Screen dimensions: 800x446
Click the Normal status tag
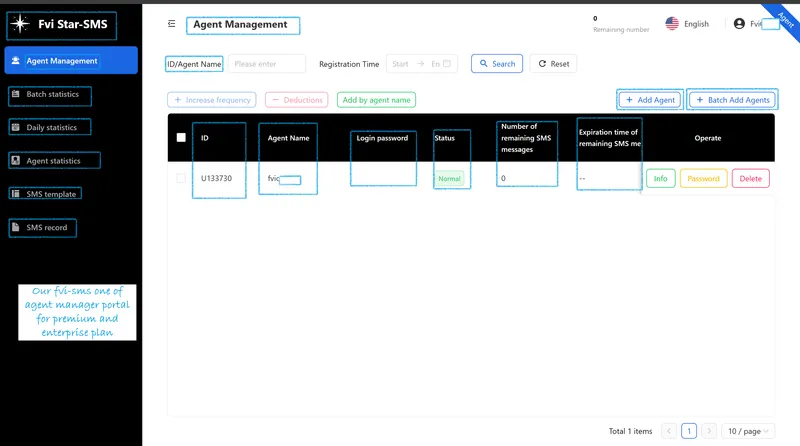pos(449,179)
